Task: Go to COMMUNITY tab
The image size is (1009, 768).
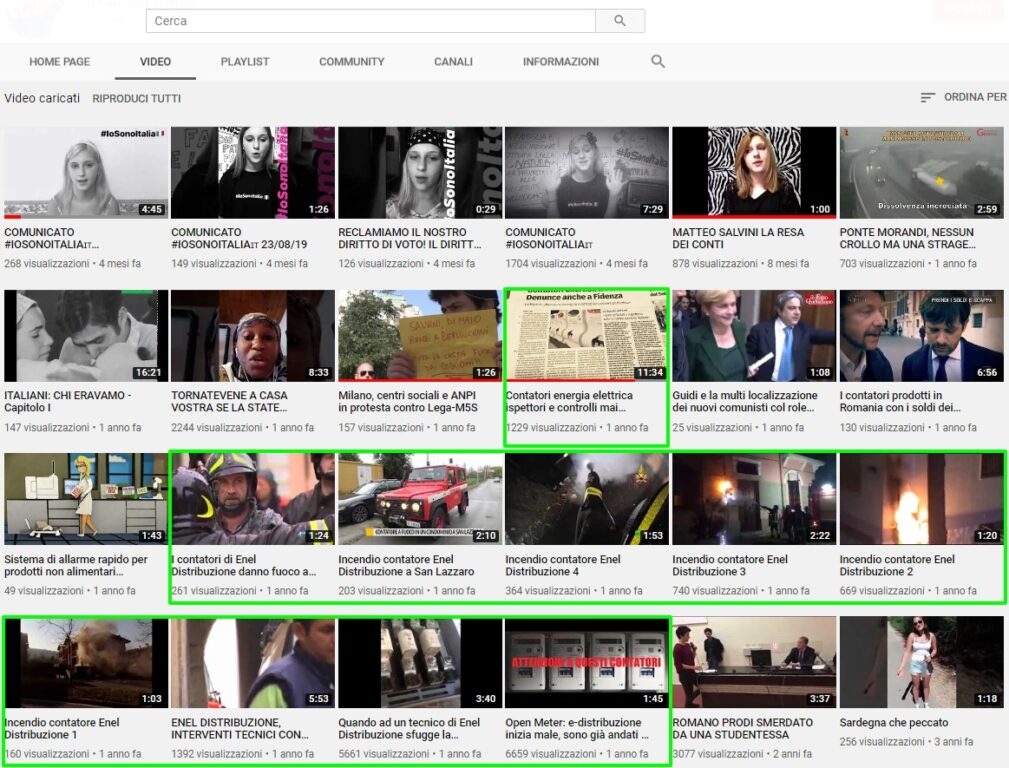Action: point(351,62)
